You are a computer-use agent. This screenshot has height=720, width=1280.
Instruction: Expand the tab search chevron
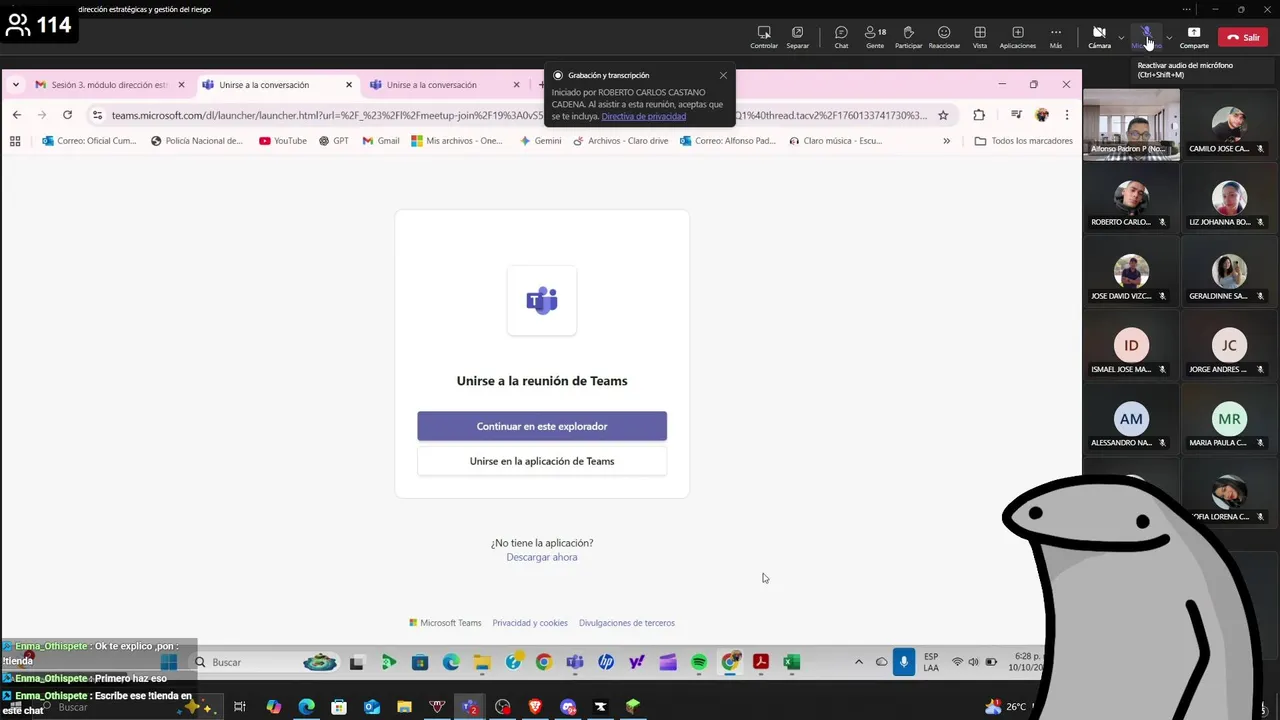point(16,85)
